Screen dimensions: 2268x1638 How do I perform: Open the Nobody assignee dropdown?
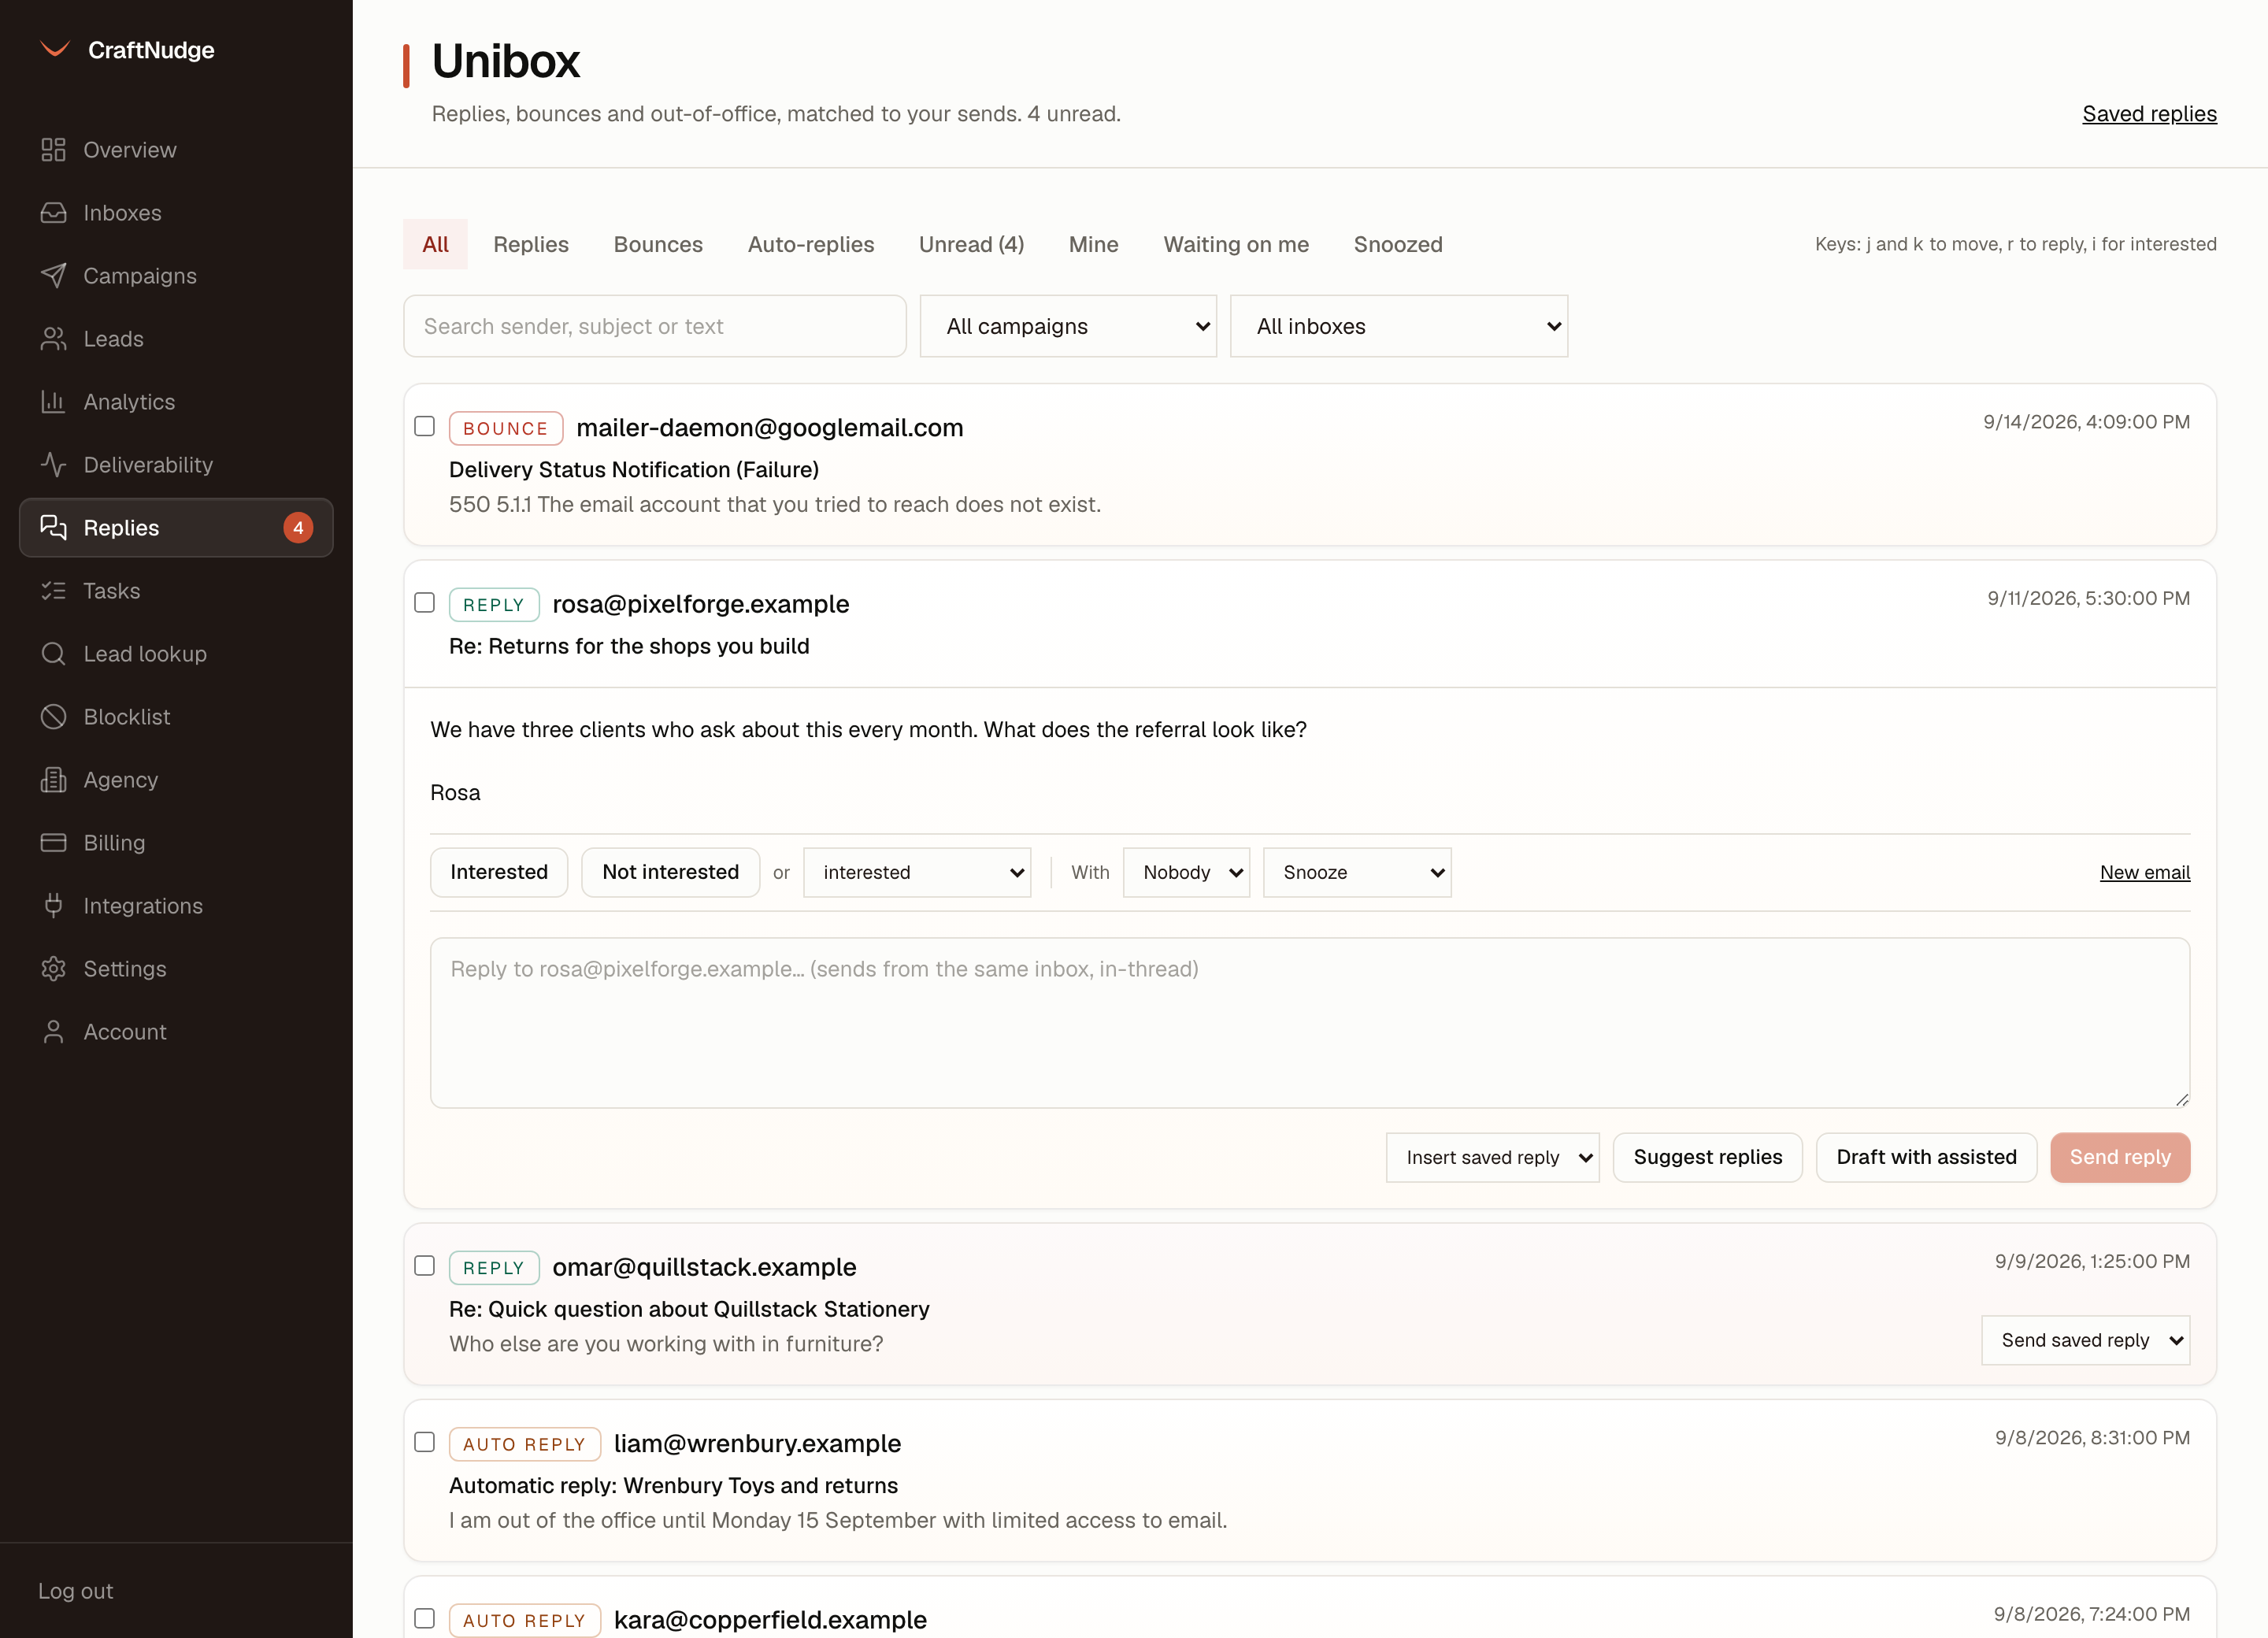[1186, 872]
